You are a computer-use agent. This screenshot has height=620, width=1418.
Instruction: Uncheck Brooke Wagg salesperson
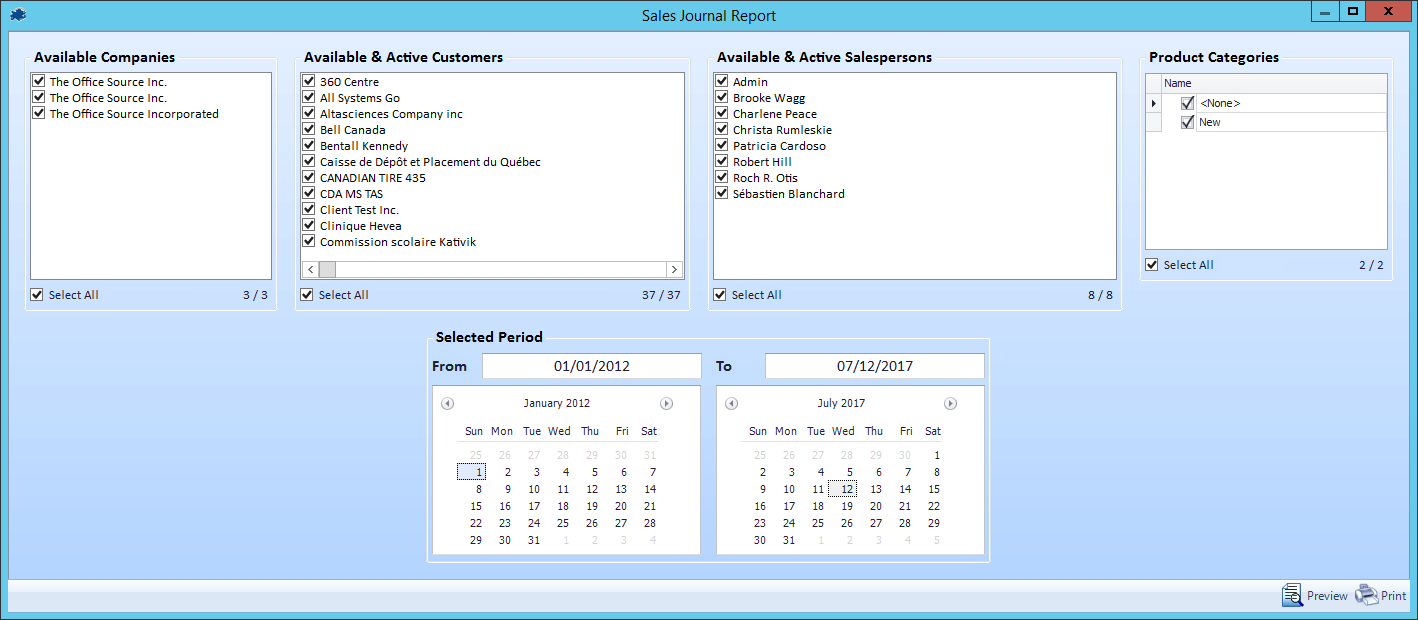721,98
